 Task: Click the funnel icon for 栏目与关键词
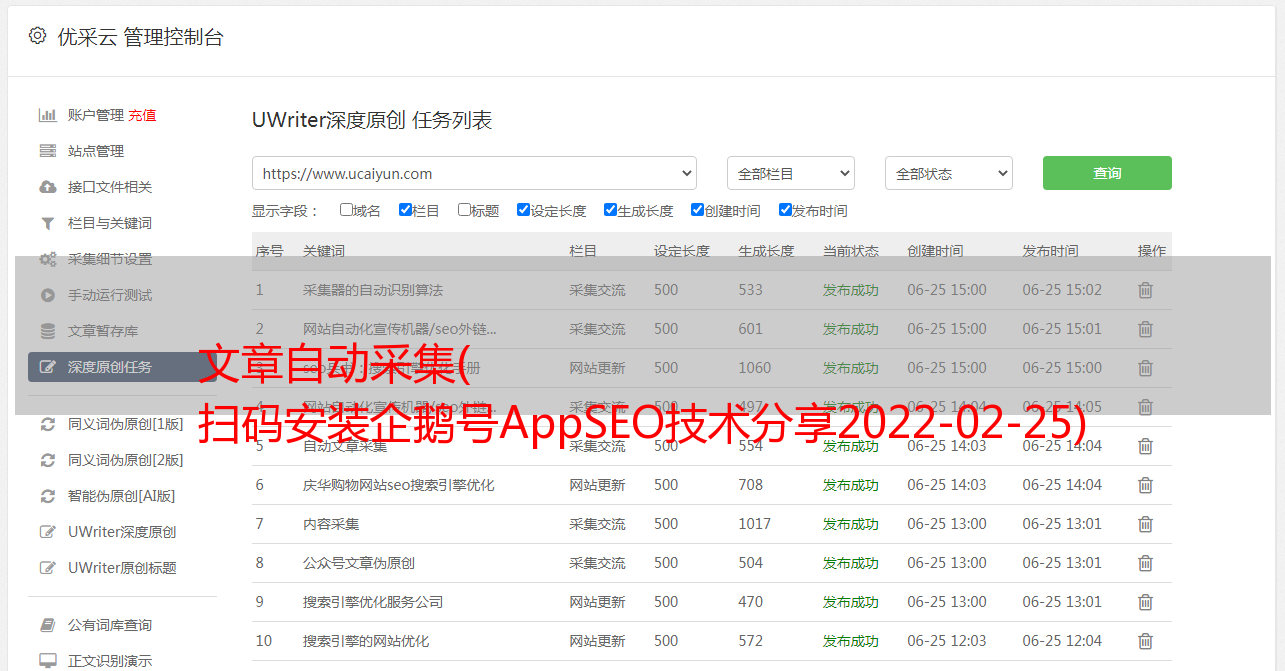point(47,223)
